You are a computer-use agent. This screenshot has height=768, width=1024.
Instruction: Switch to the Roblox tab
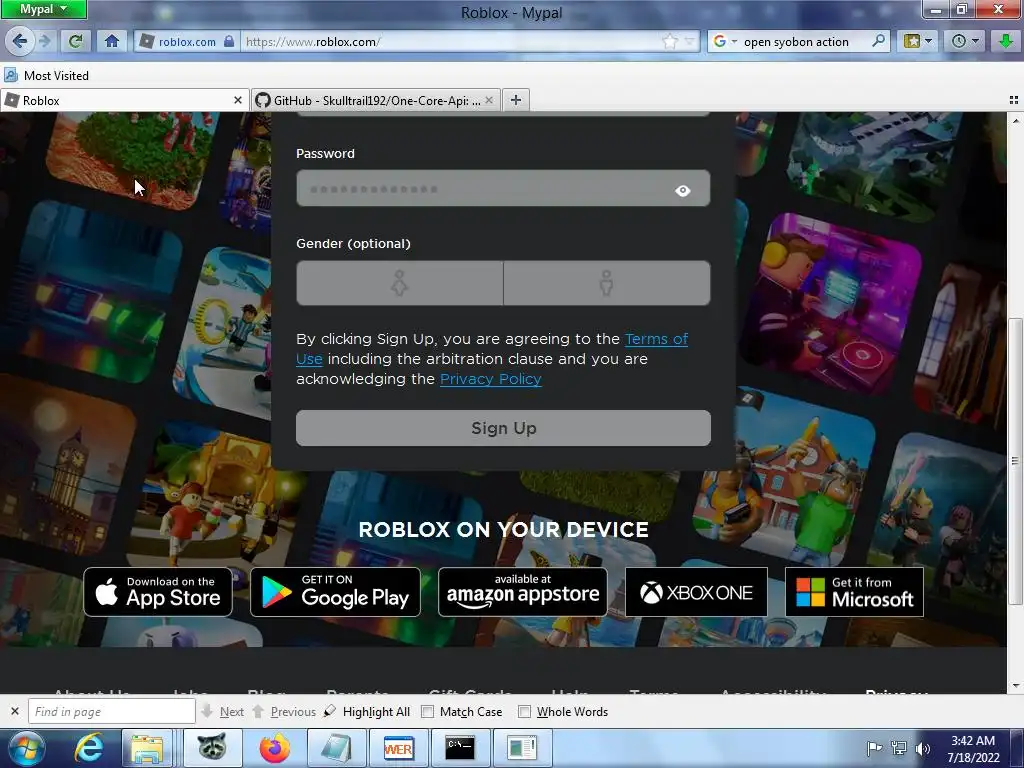(x=124, y=100)
